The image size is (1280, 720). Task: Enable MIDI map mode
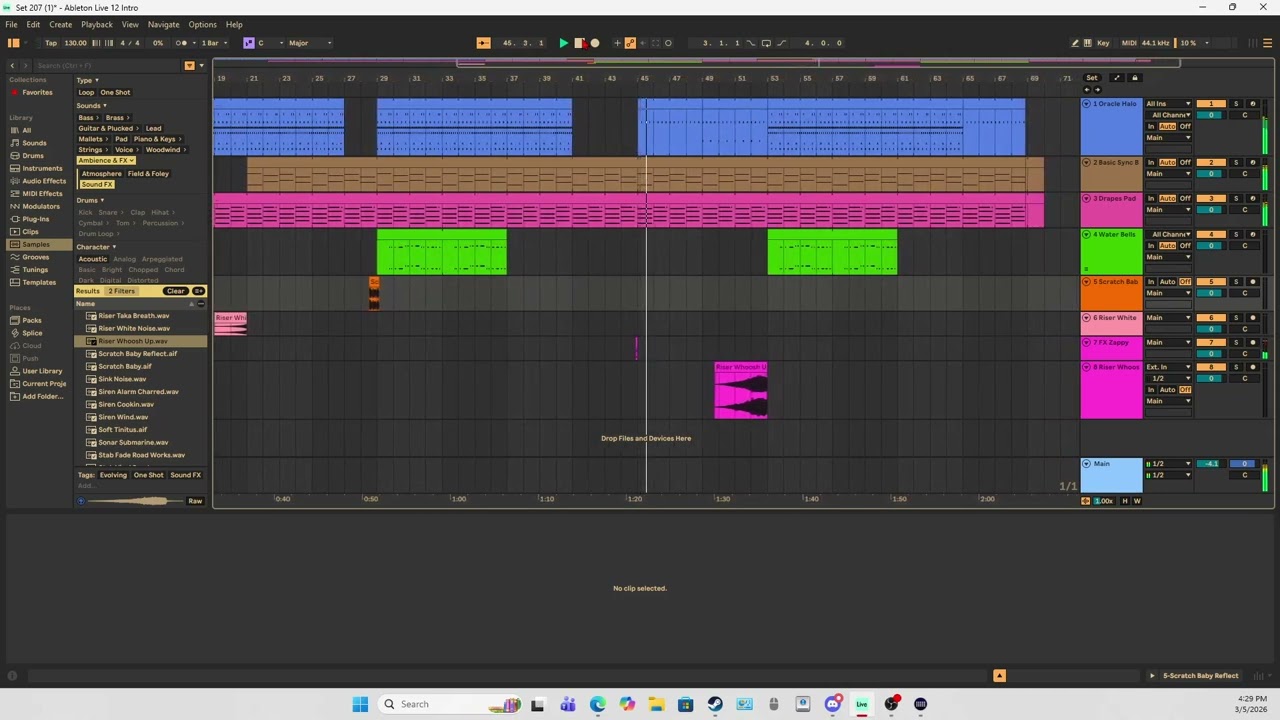[x=1129, y=43]
